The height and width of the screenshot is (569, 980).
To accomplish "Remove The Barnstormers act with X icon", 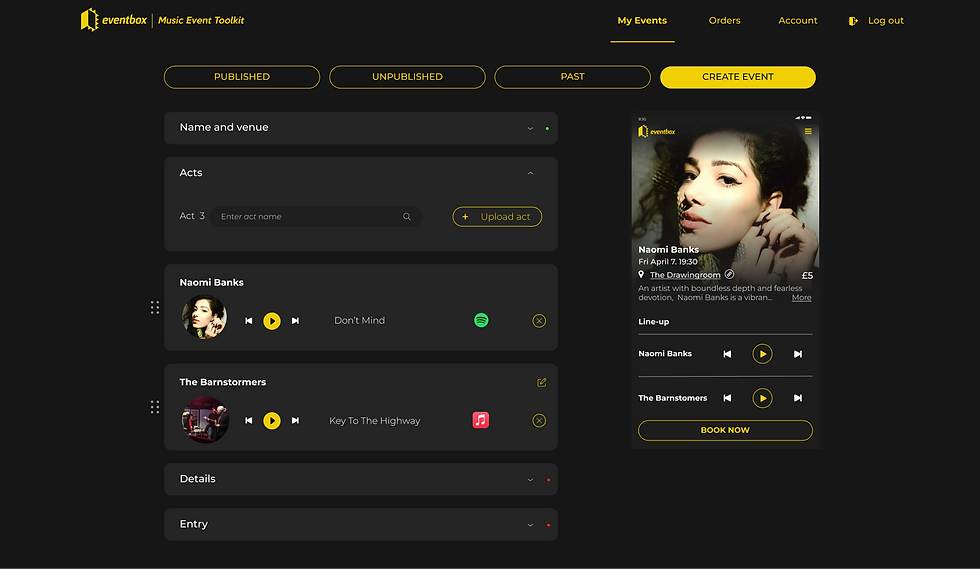I will (x=539, y=421).
